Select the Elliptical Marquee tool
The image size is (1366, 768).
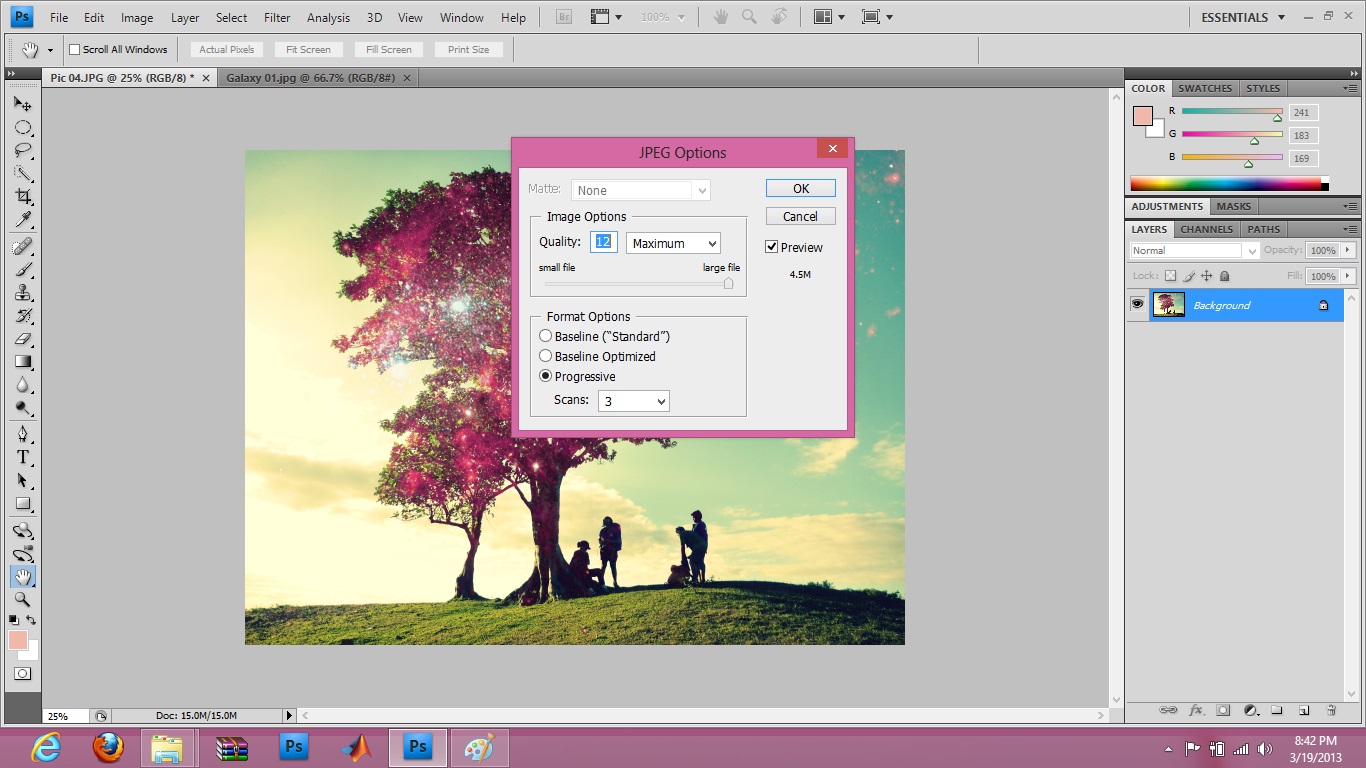click(22, 127)
